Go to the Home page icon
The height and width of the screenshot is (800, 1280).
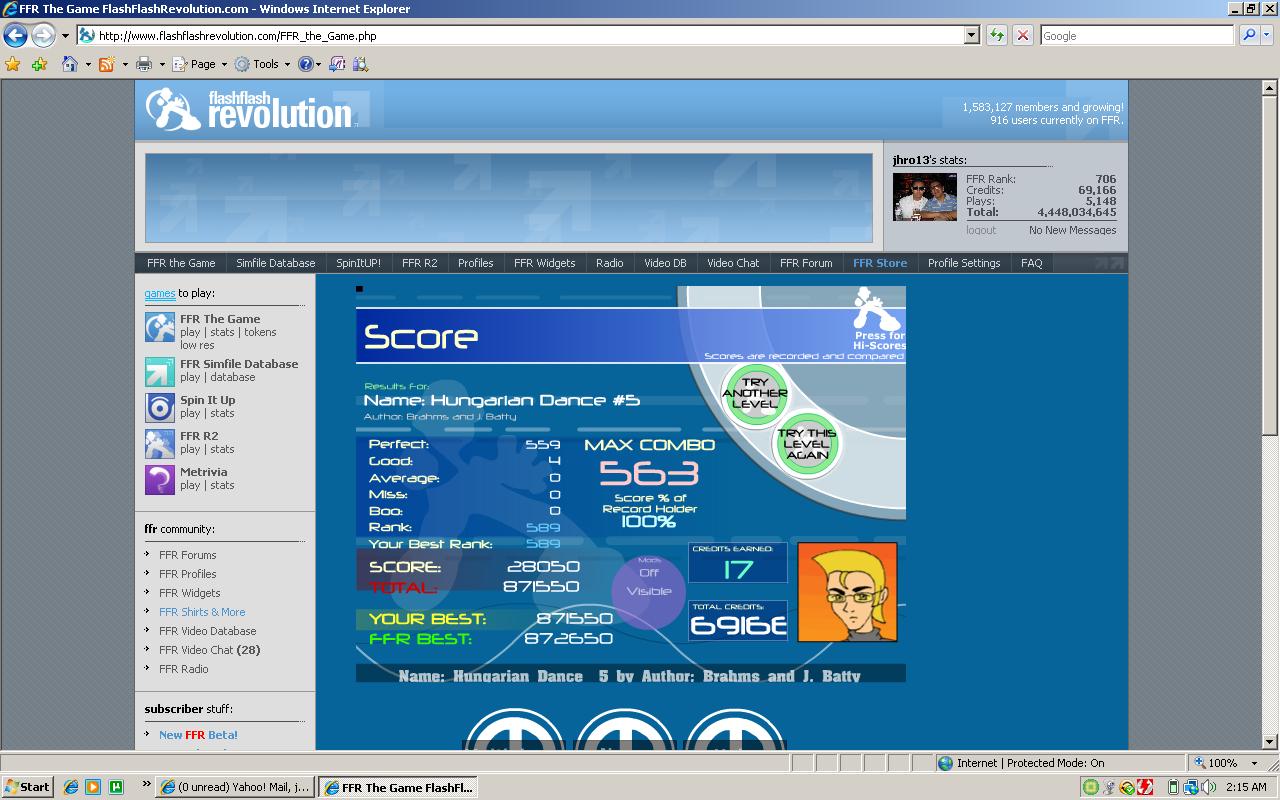click(69, 64)
